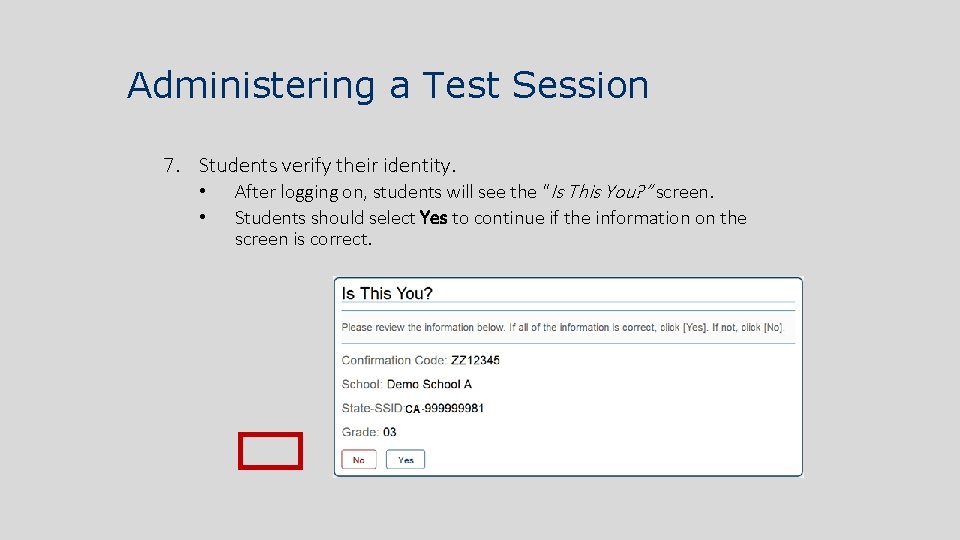The width and height of the screenshot is (960, 540).
Task: Click the 'screen is correct.' line of text
Action: pyautogui.click(x=303, y=240)
